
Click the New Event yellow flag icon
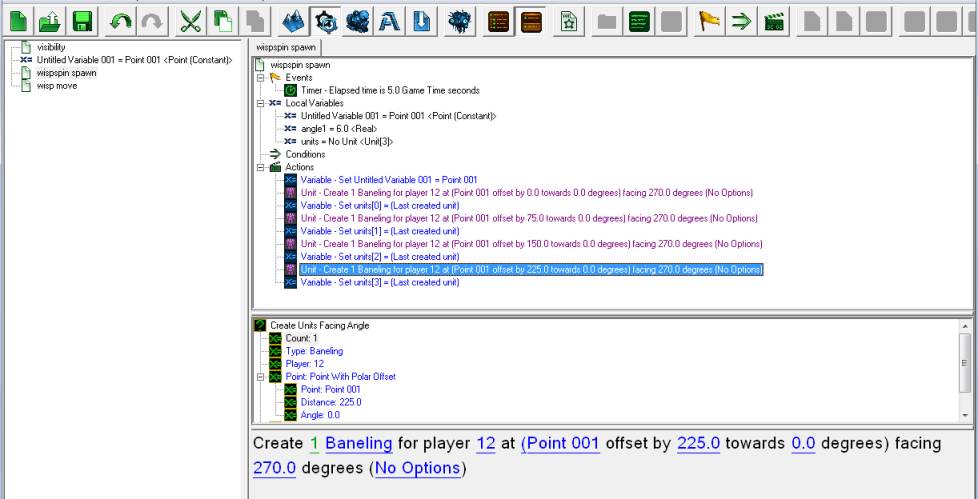click(709, 20)
